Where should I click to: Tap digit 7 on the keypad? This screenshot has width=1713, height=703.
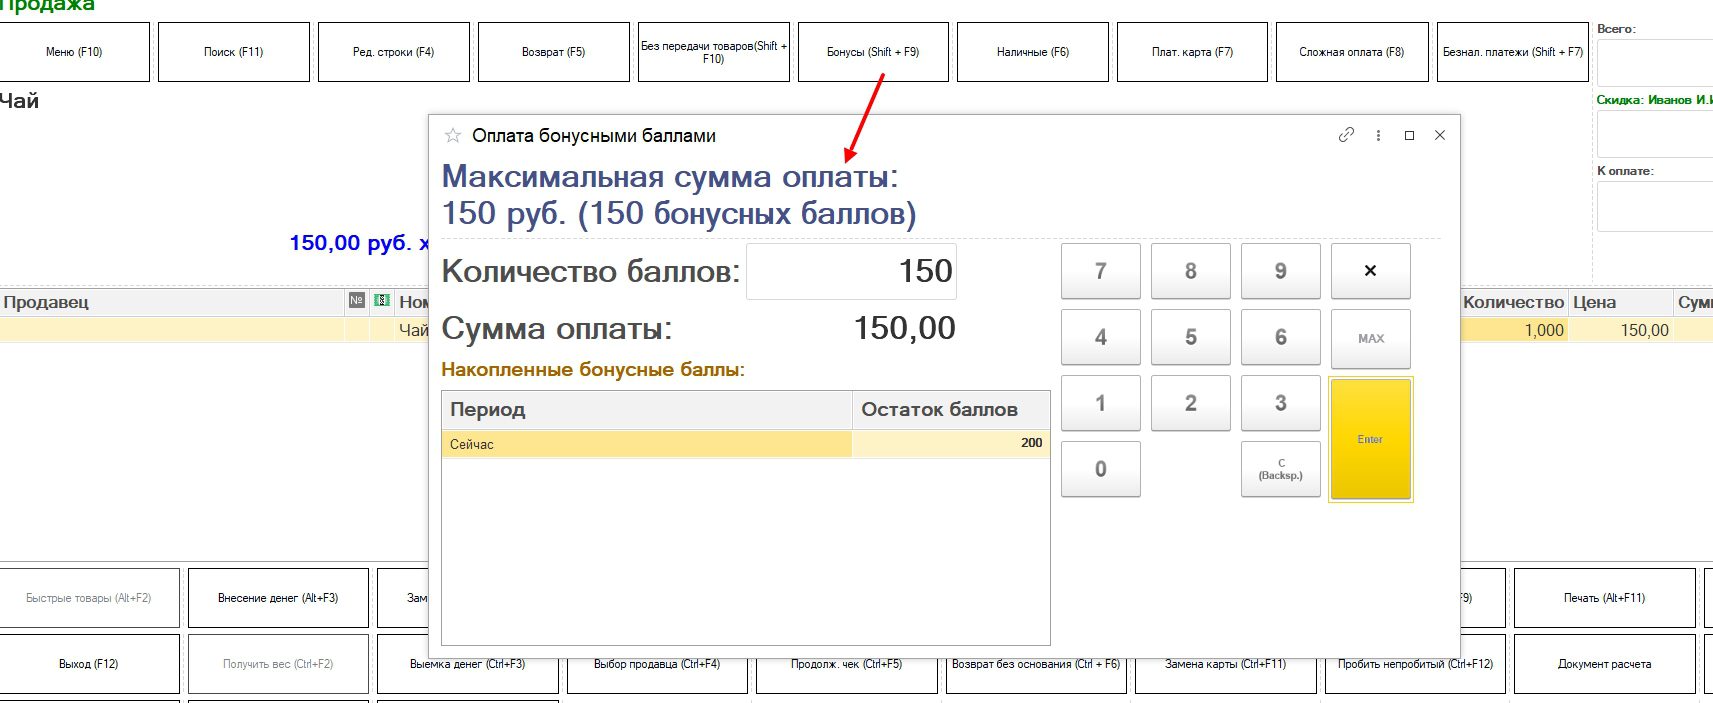(1100, 271)
